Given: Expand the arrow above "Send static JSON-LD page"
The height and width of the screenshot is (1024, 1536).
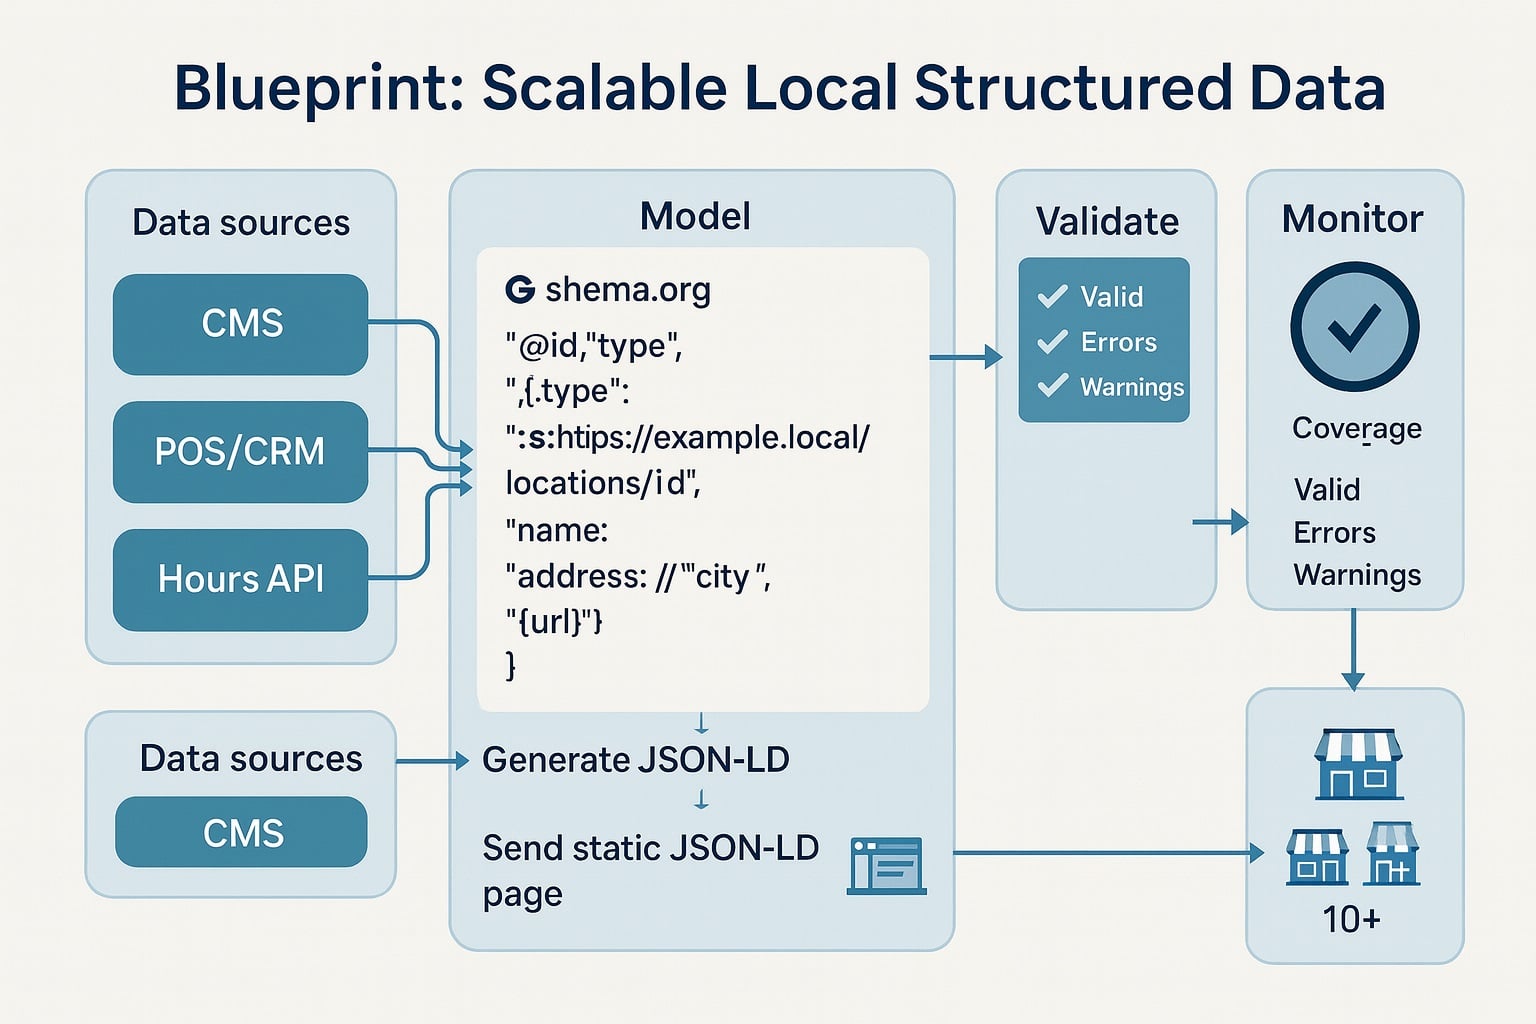Looking at the screenshot, I should click(x=701, y=798).
